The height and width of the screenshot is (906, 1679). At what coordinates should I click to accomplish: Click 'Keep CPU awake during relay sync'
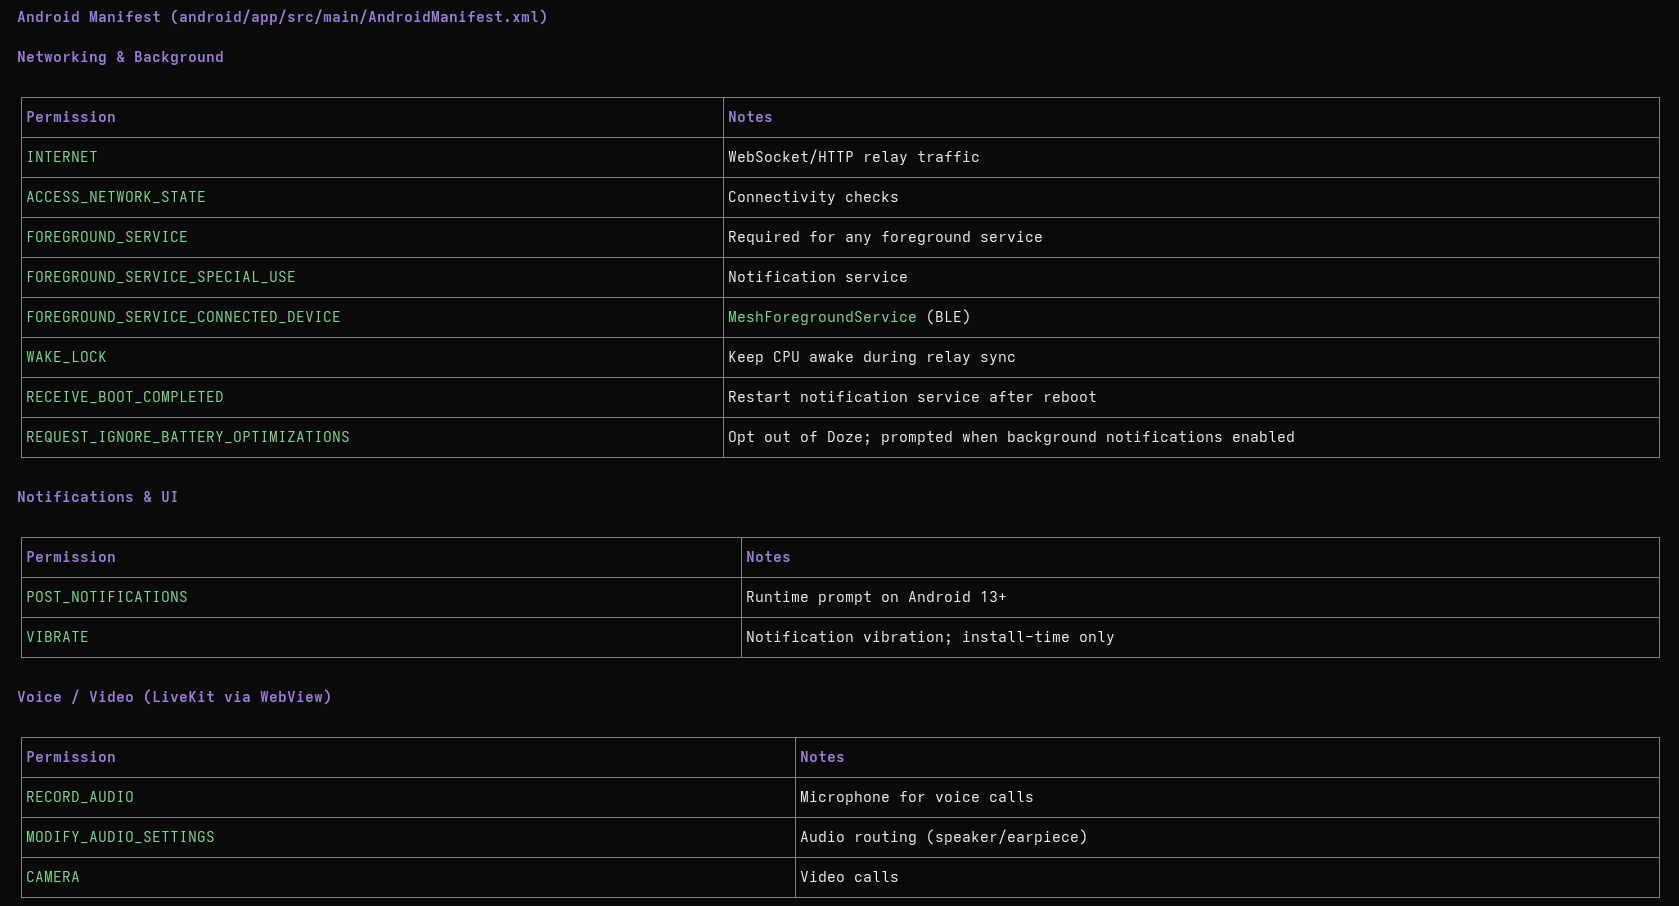872,357
